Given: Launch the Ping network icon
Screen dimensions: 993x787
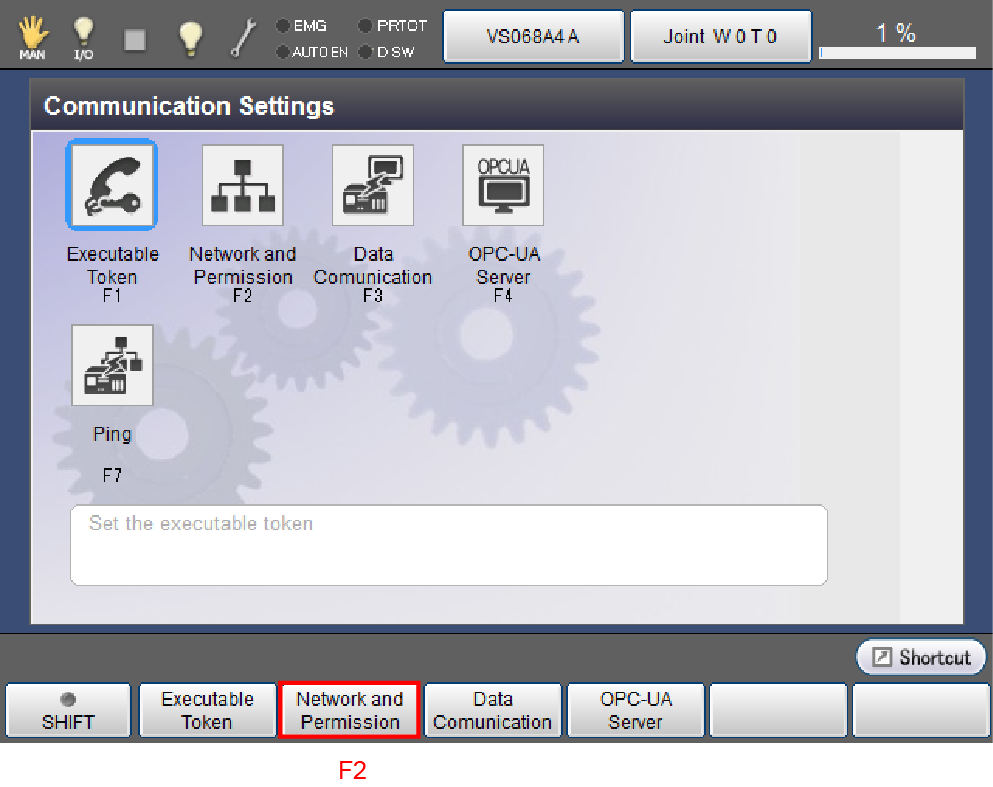Looking at the screenshot, I should coord(112,365).
